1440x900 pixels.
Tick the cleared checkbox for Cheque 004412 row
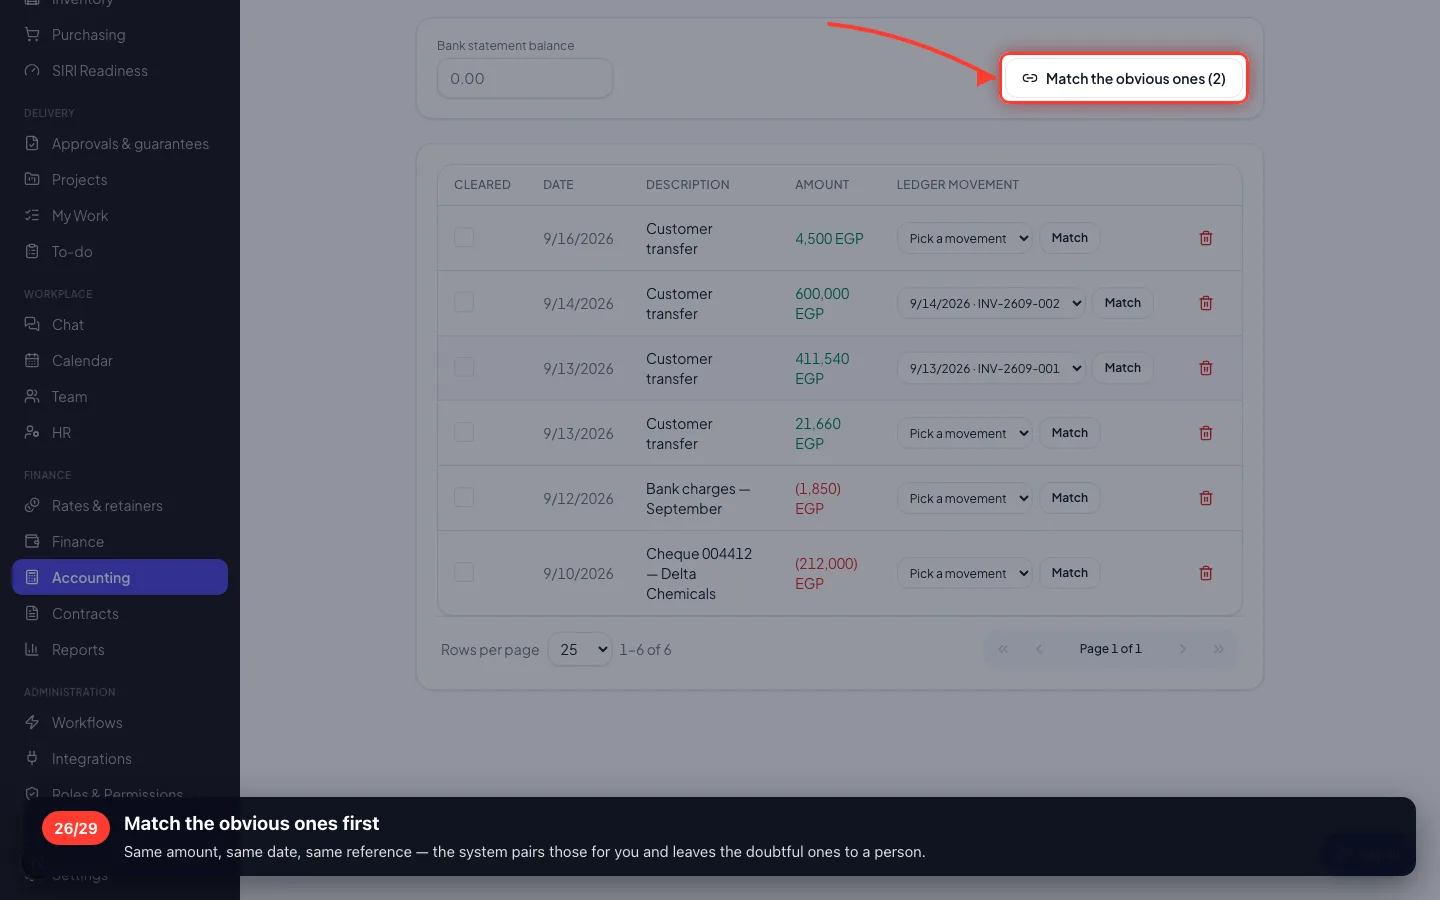464,572
